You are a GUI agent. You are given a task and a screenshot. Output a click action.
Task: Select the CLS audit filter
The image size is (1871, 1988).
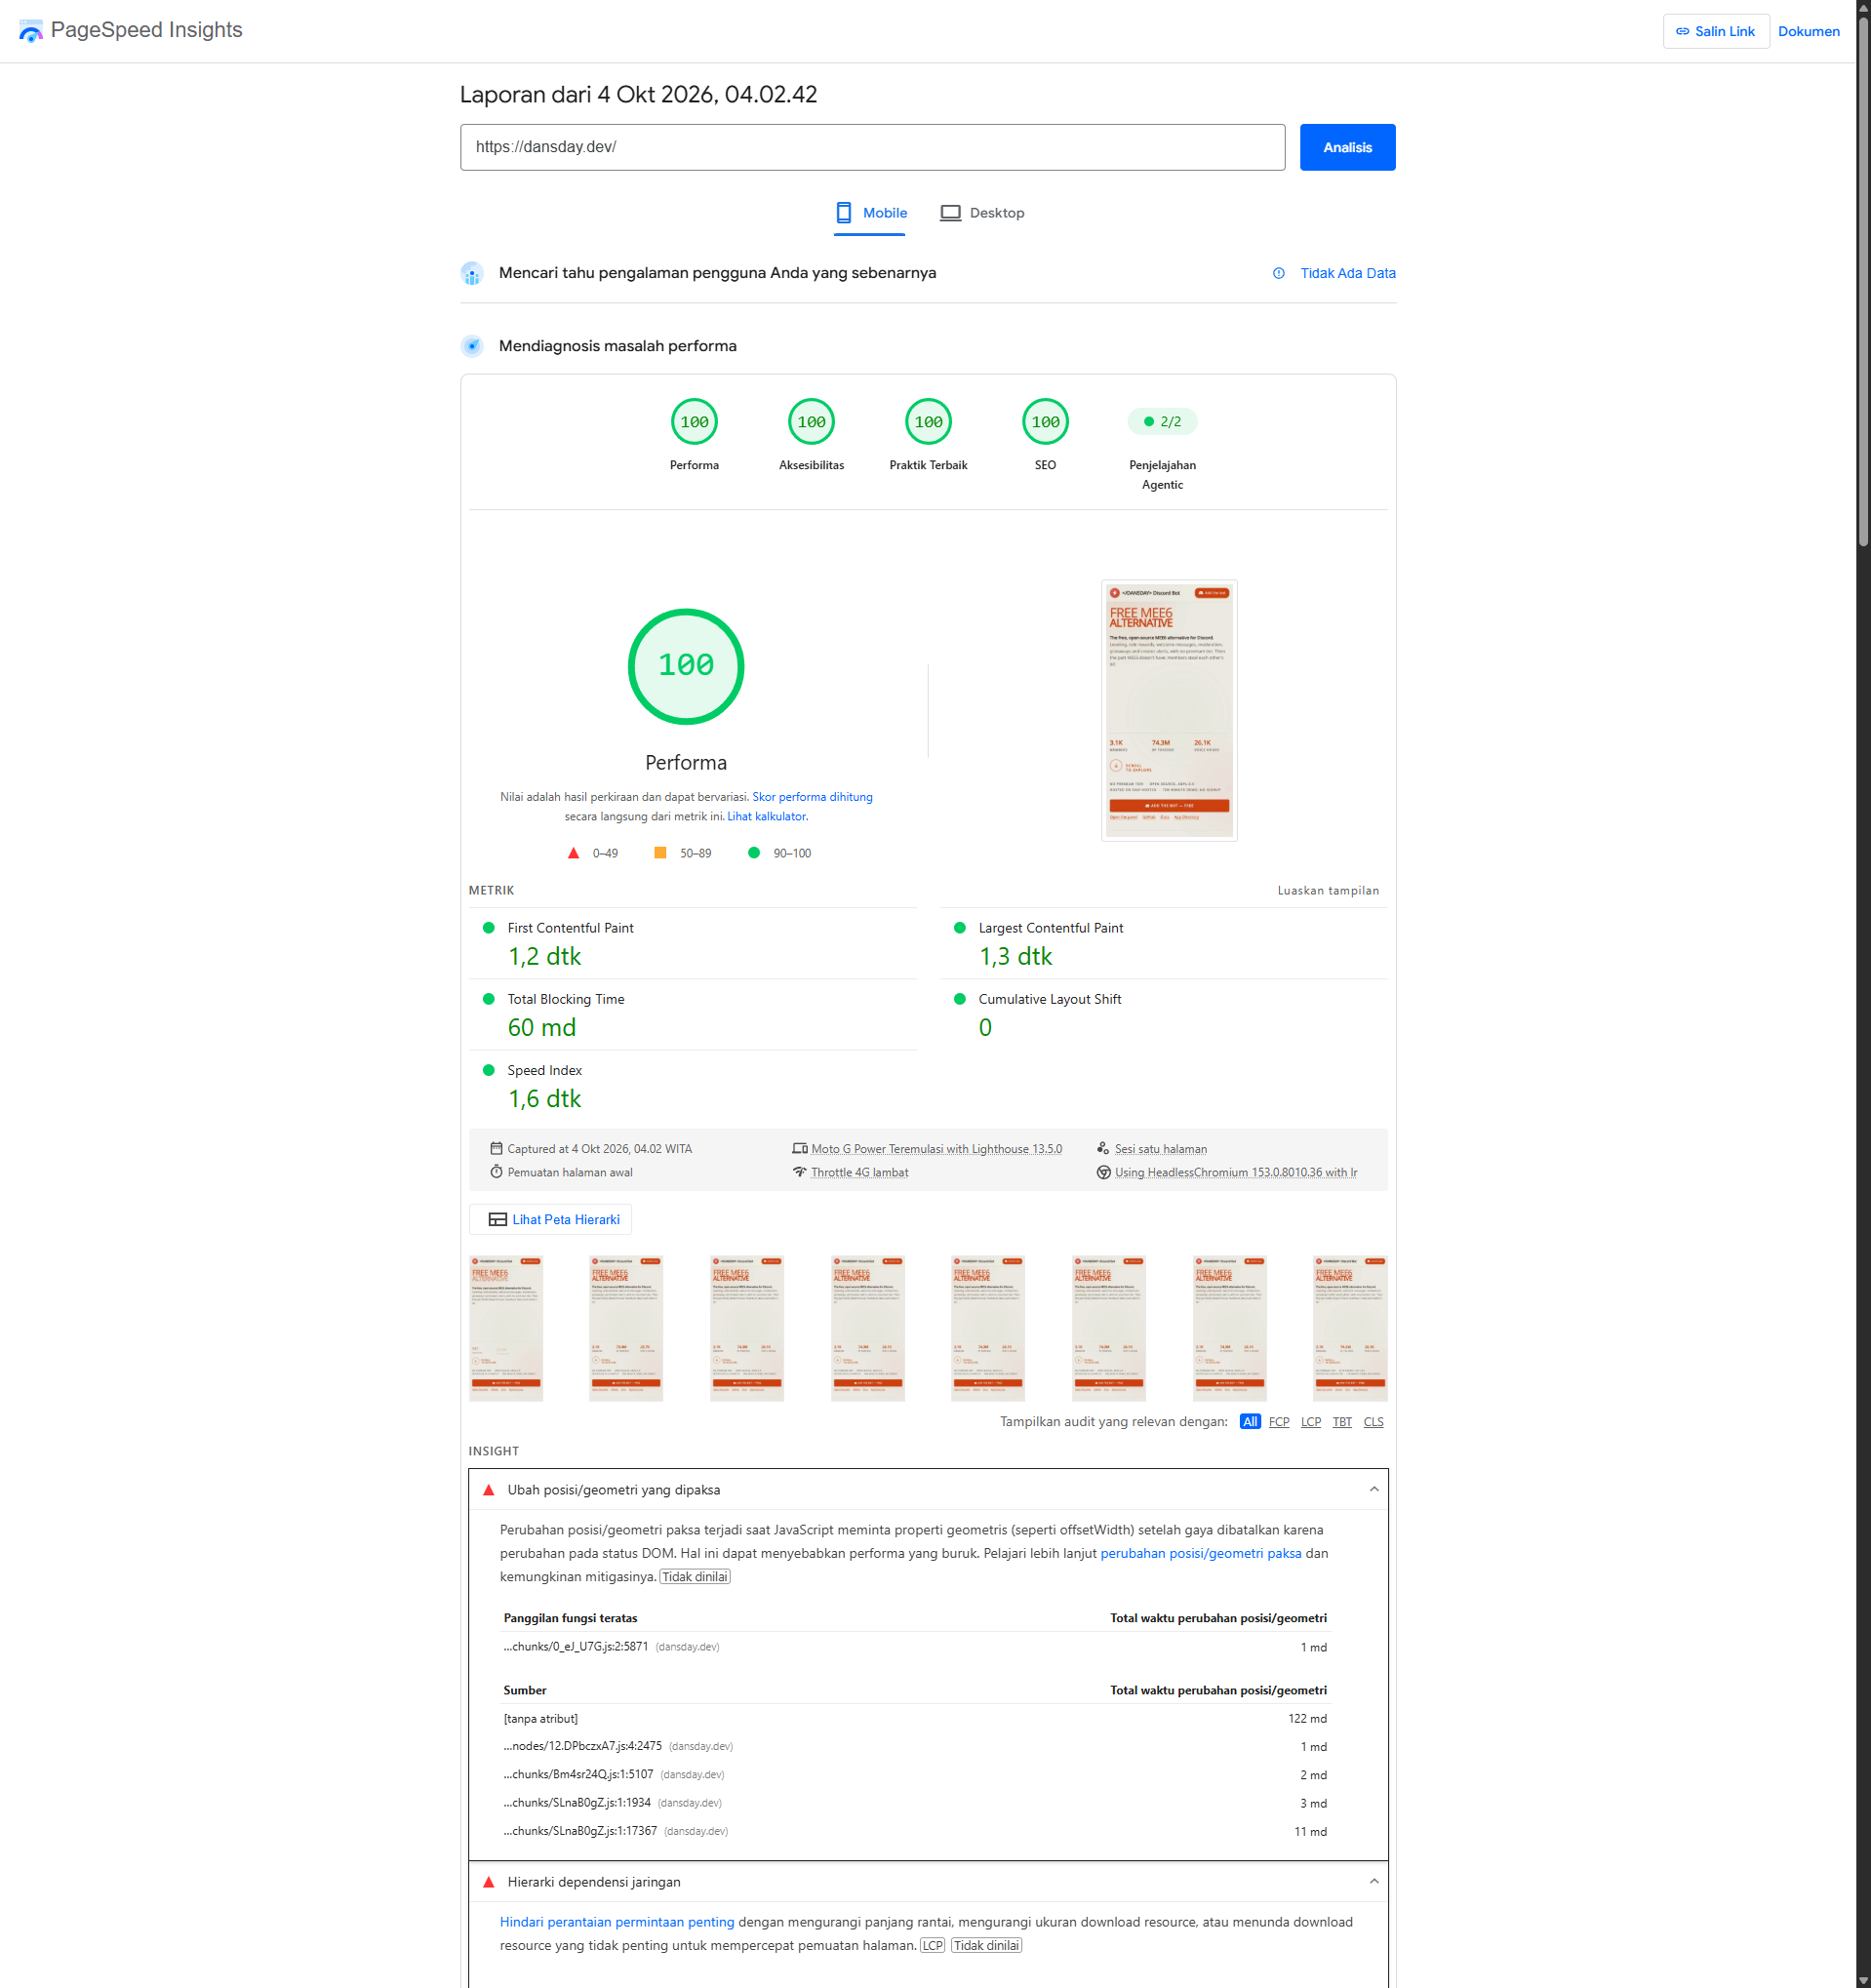(x=1373, y=1422)
